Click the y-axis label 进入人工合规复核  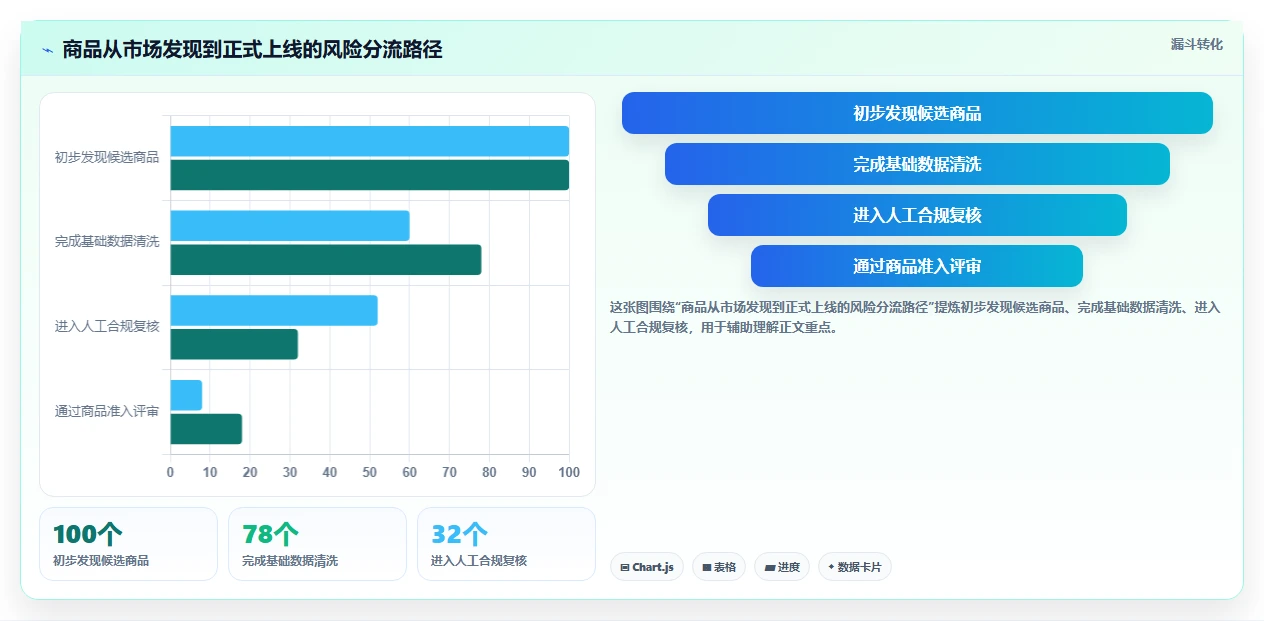point(107,326)
